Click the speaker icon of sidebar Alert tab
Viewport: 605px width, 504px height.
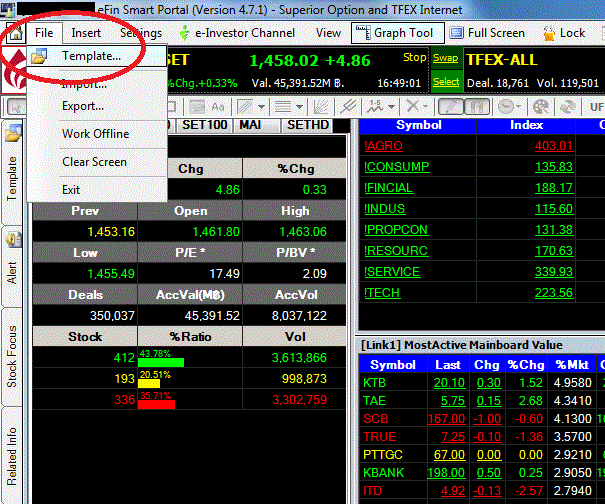tap(13, 239)
